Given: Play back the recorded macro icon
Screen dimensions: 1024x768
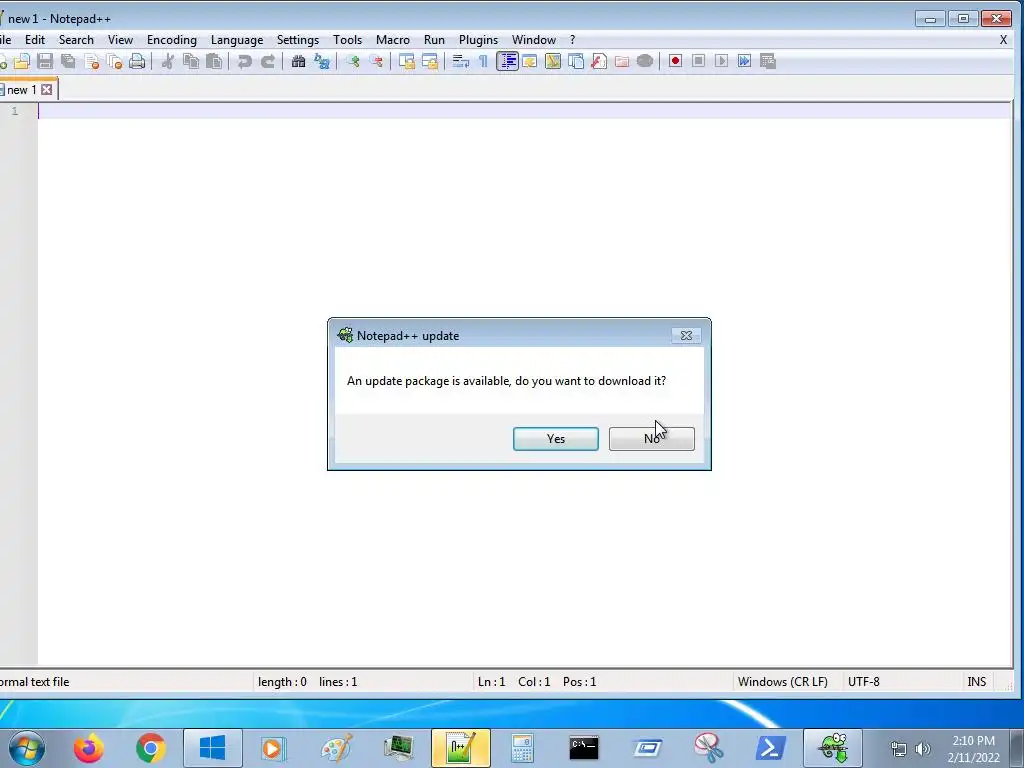Looking at the screenshot, I should pos(722,61).
